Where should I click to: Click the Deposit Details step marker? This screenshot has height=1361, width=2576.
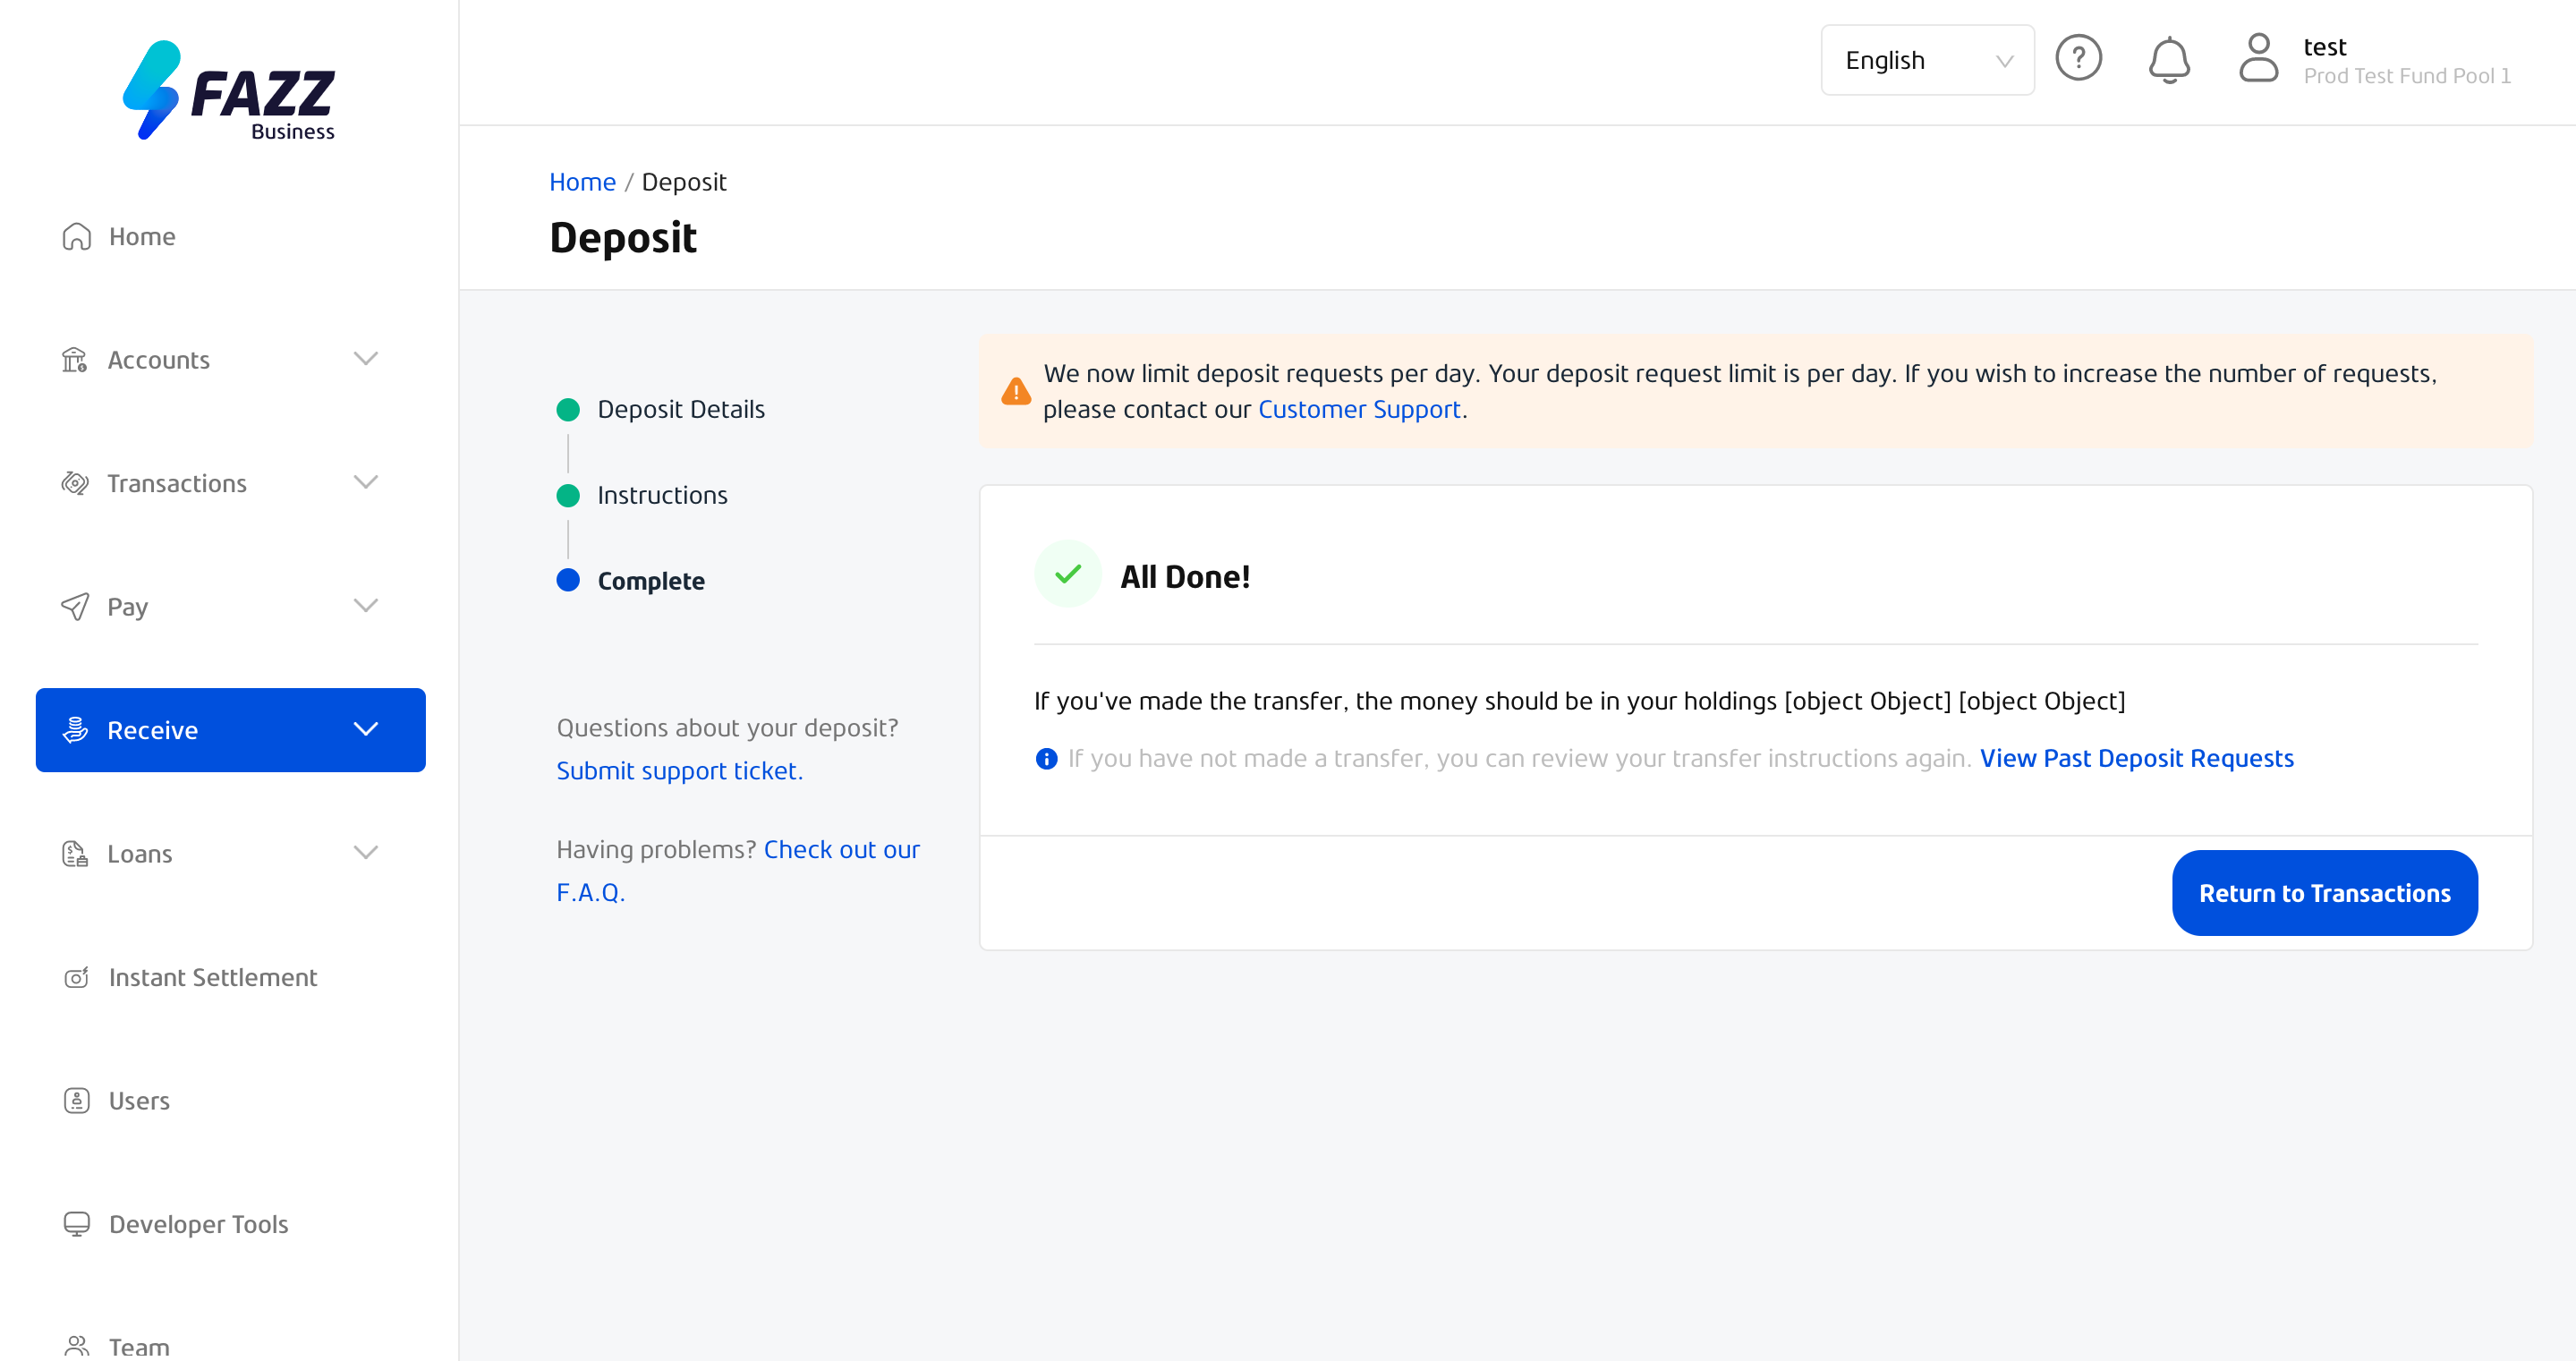pyautogui.click(x=568, y=409)
